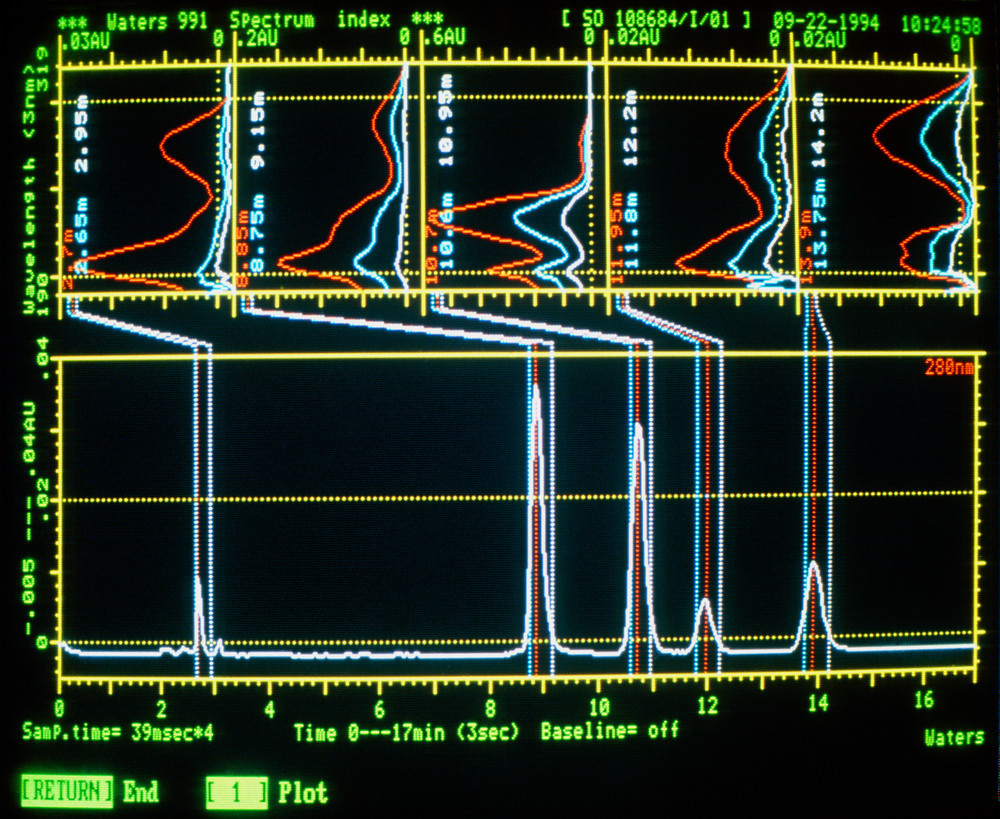The width and height of the screenshot is (1000, 819).
Task: Click the 280nm channel label
Action: pyautogui.click(x=950, y=367)
